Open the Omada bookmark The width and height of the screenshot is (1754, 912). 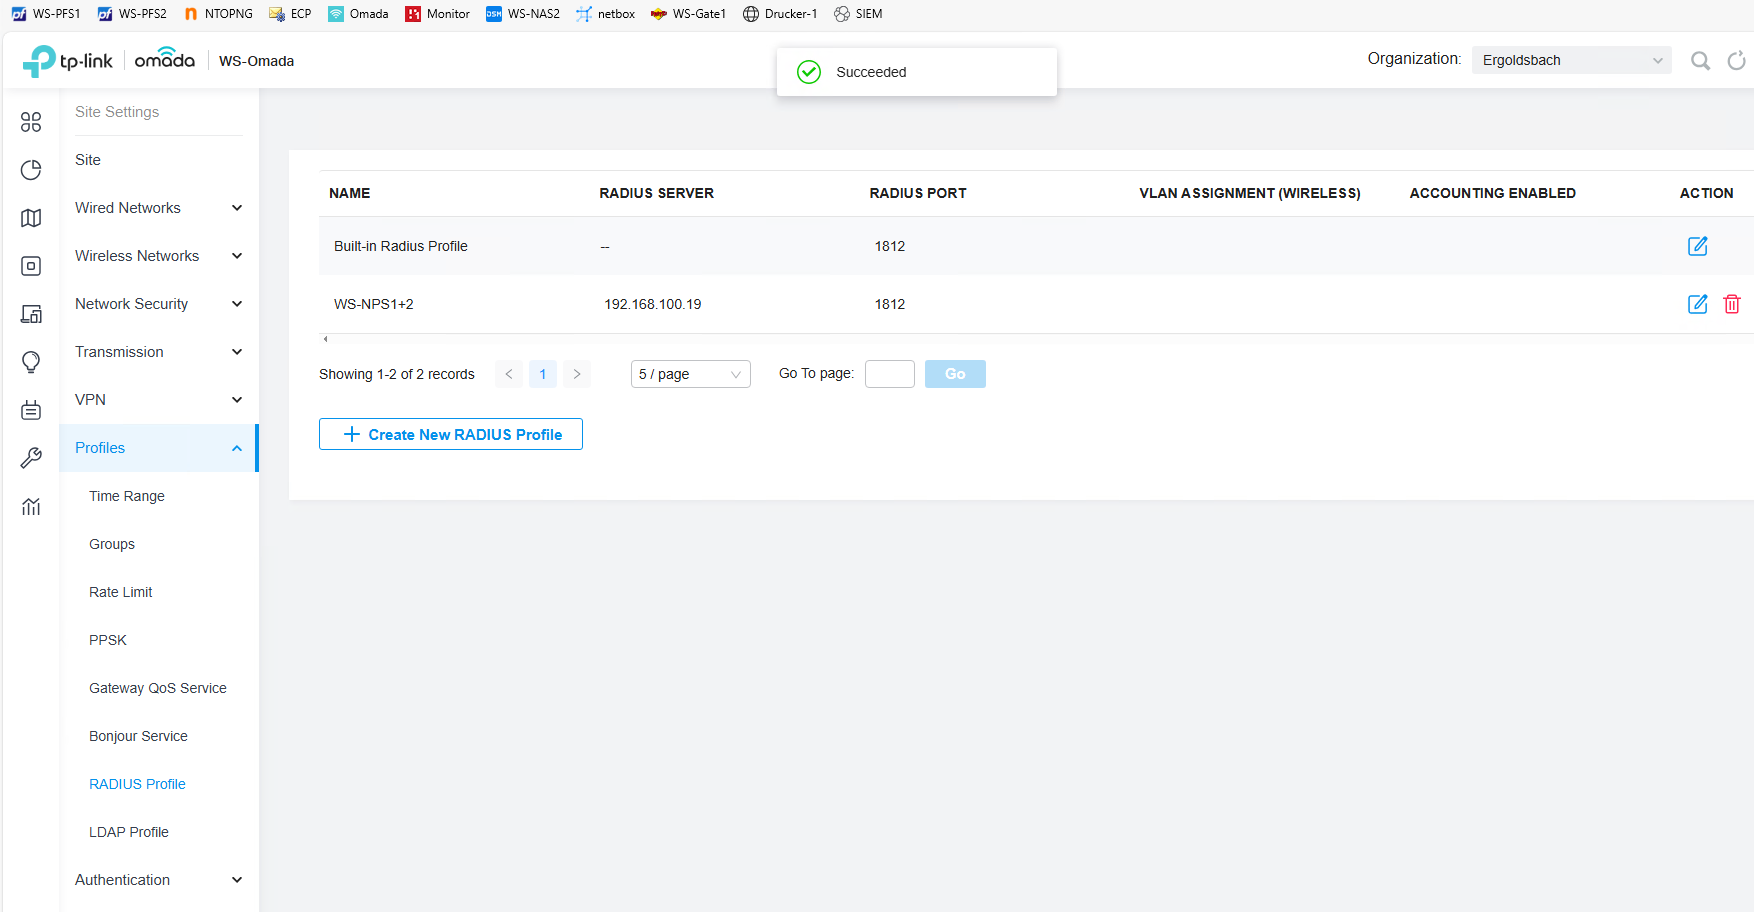click(x=358, y=14)
